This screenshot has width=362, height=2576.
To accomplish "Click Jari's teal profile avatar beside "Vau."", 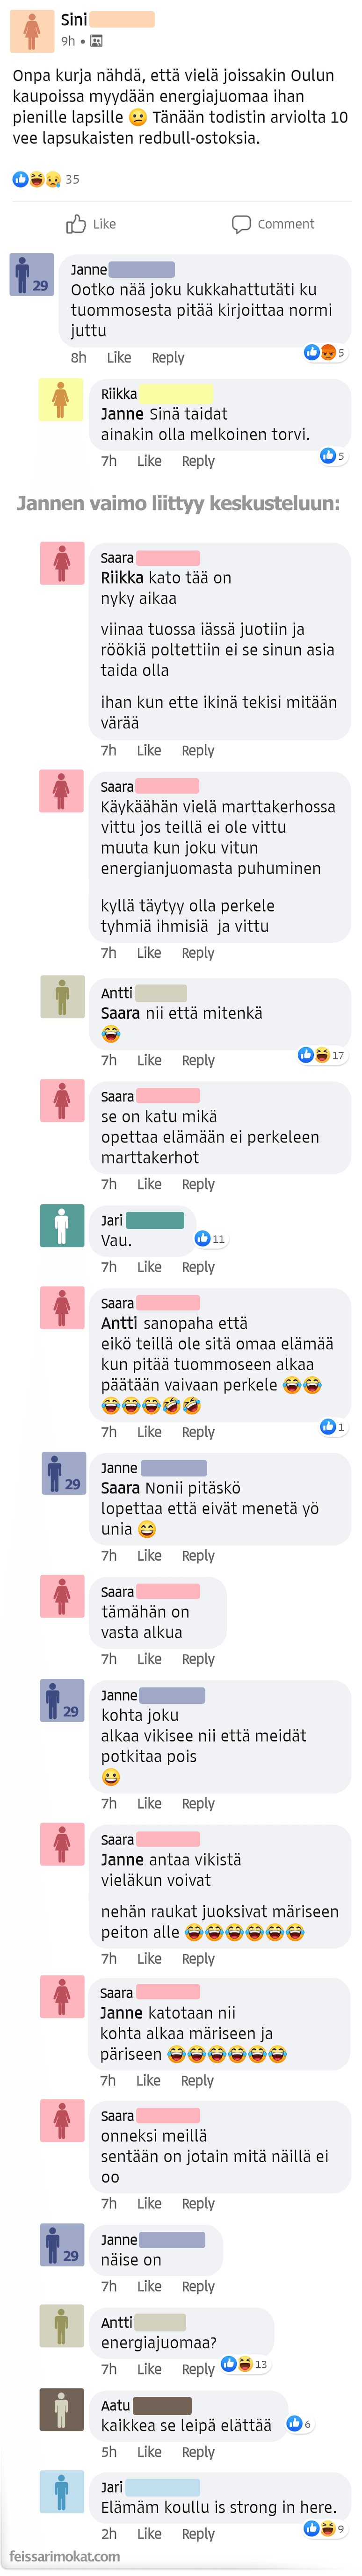I will tap(61, 1225).
